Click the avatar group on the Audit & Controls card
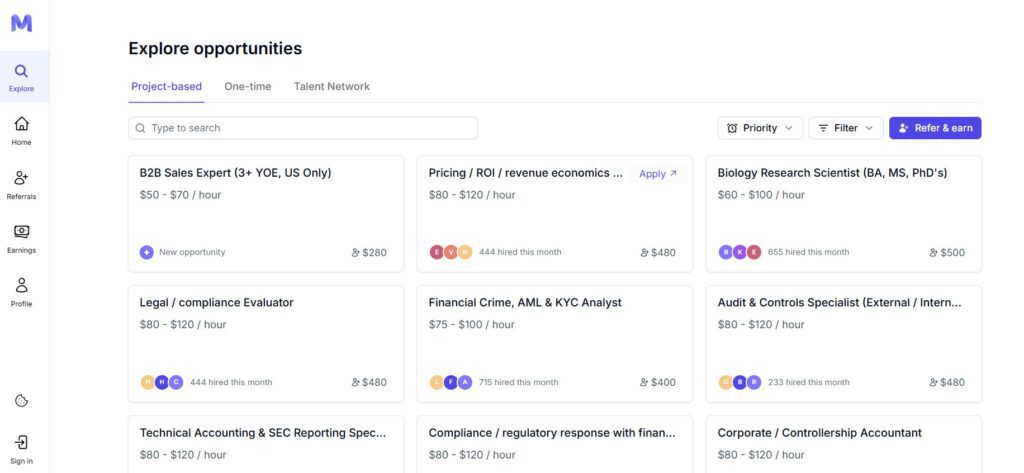Screen dimensions: 1024x473 (740, 382)
